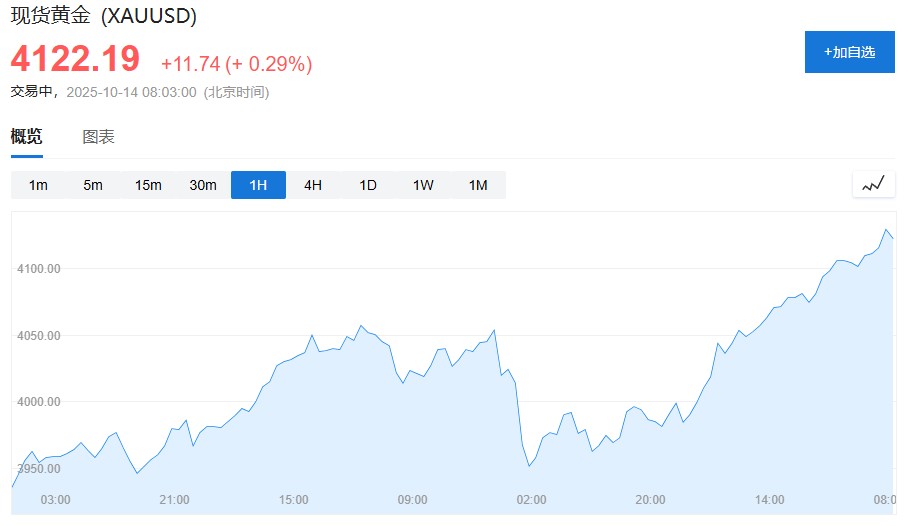Select the 5m interval
Screen dimensions: 912x526
pos(93,185)
